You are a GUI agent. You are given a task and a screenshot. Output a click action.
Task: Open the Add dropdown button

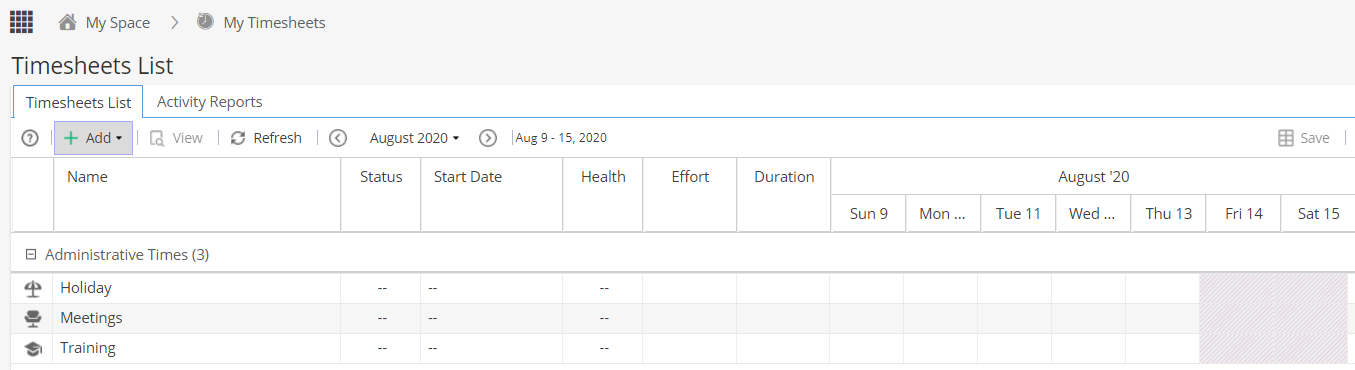93,138
